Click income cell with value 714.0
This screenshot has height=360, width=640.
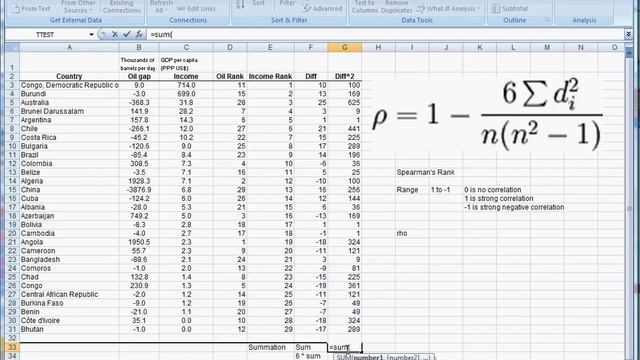[x=186, y=85]
